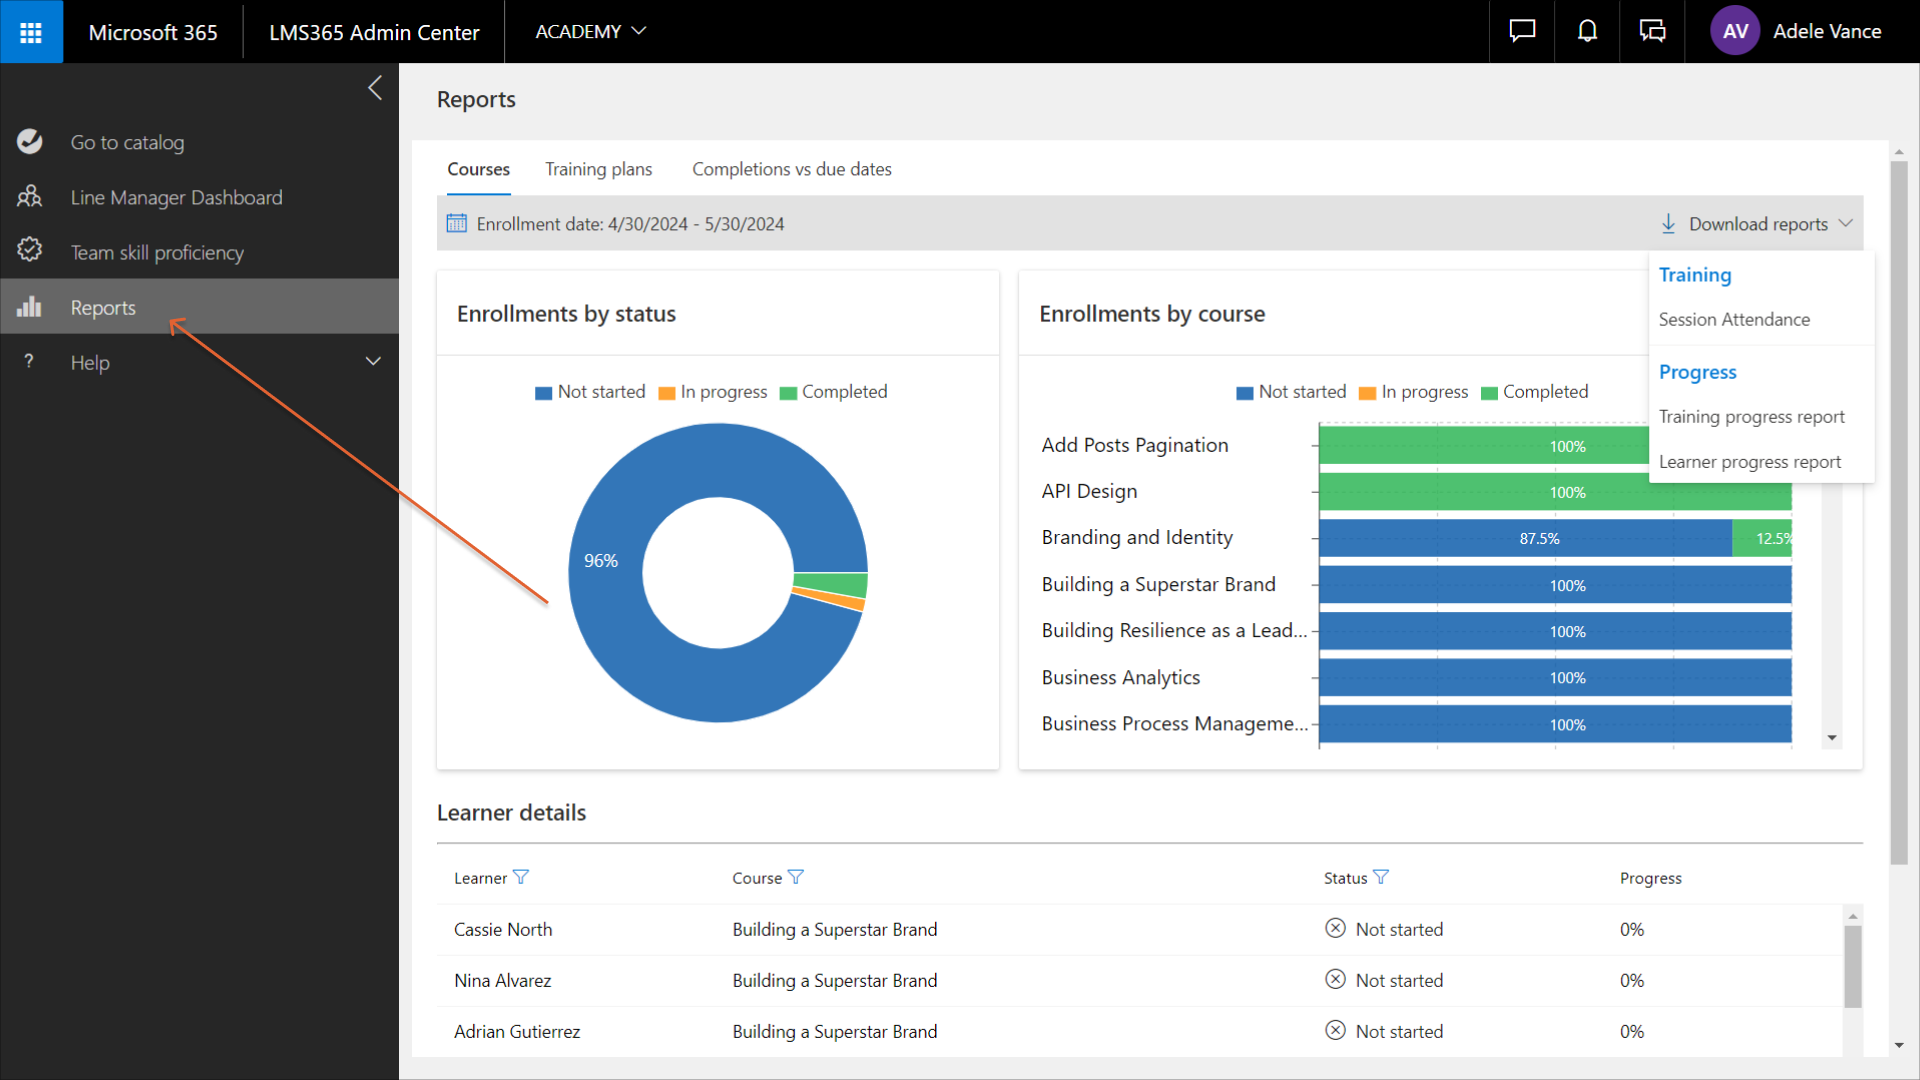The height and width of the screenshot is (1080, 1920).
Task: Toggle the Not started legend in status chart
Action: coord(591,392)
